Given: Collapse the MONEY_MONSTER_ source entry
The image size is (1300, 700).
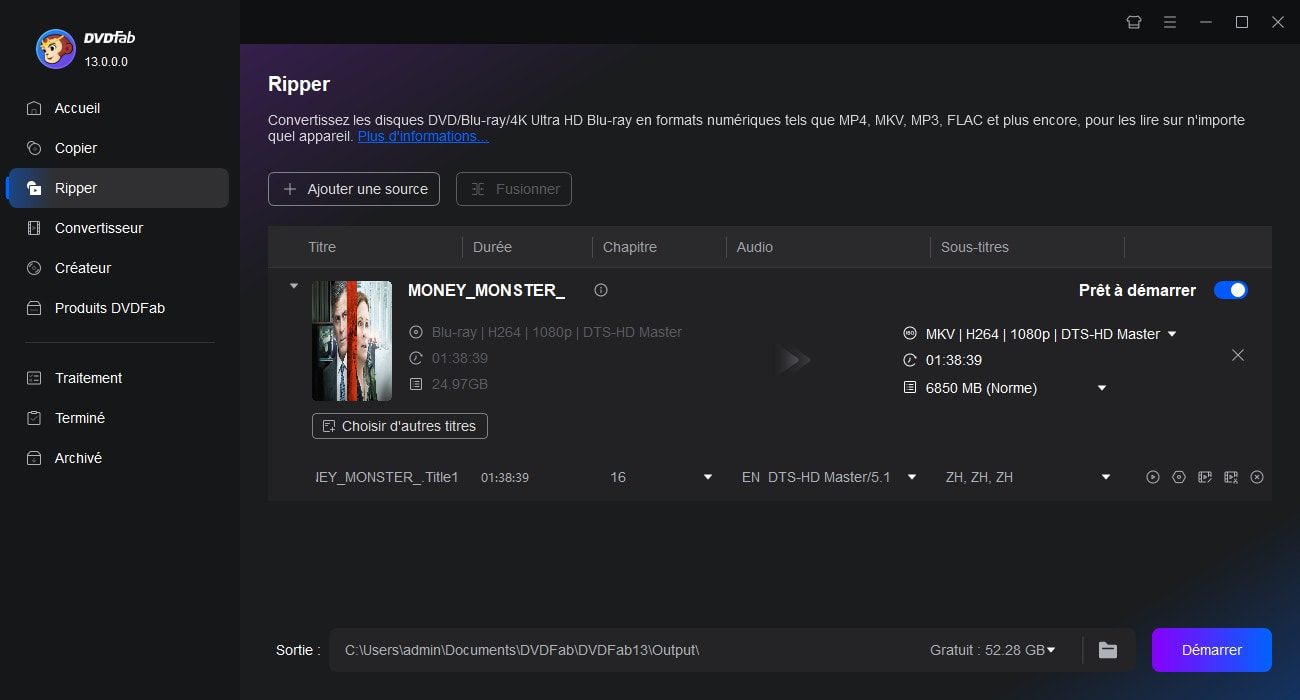Looking at the screenshot, I should [x=293, y=286].
